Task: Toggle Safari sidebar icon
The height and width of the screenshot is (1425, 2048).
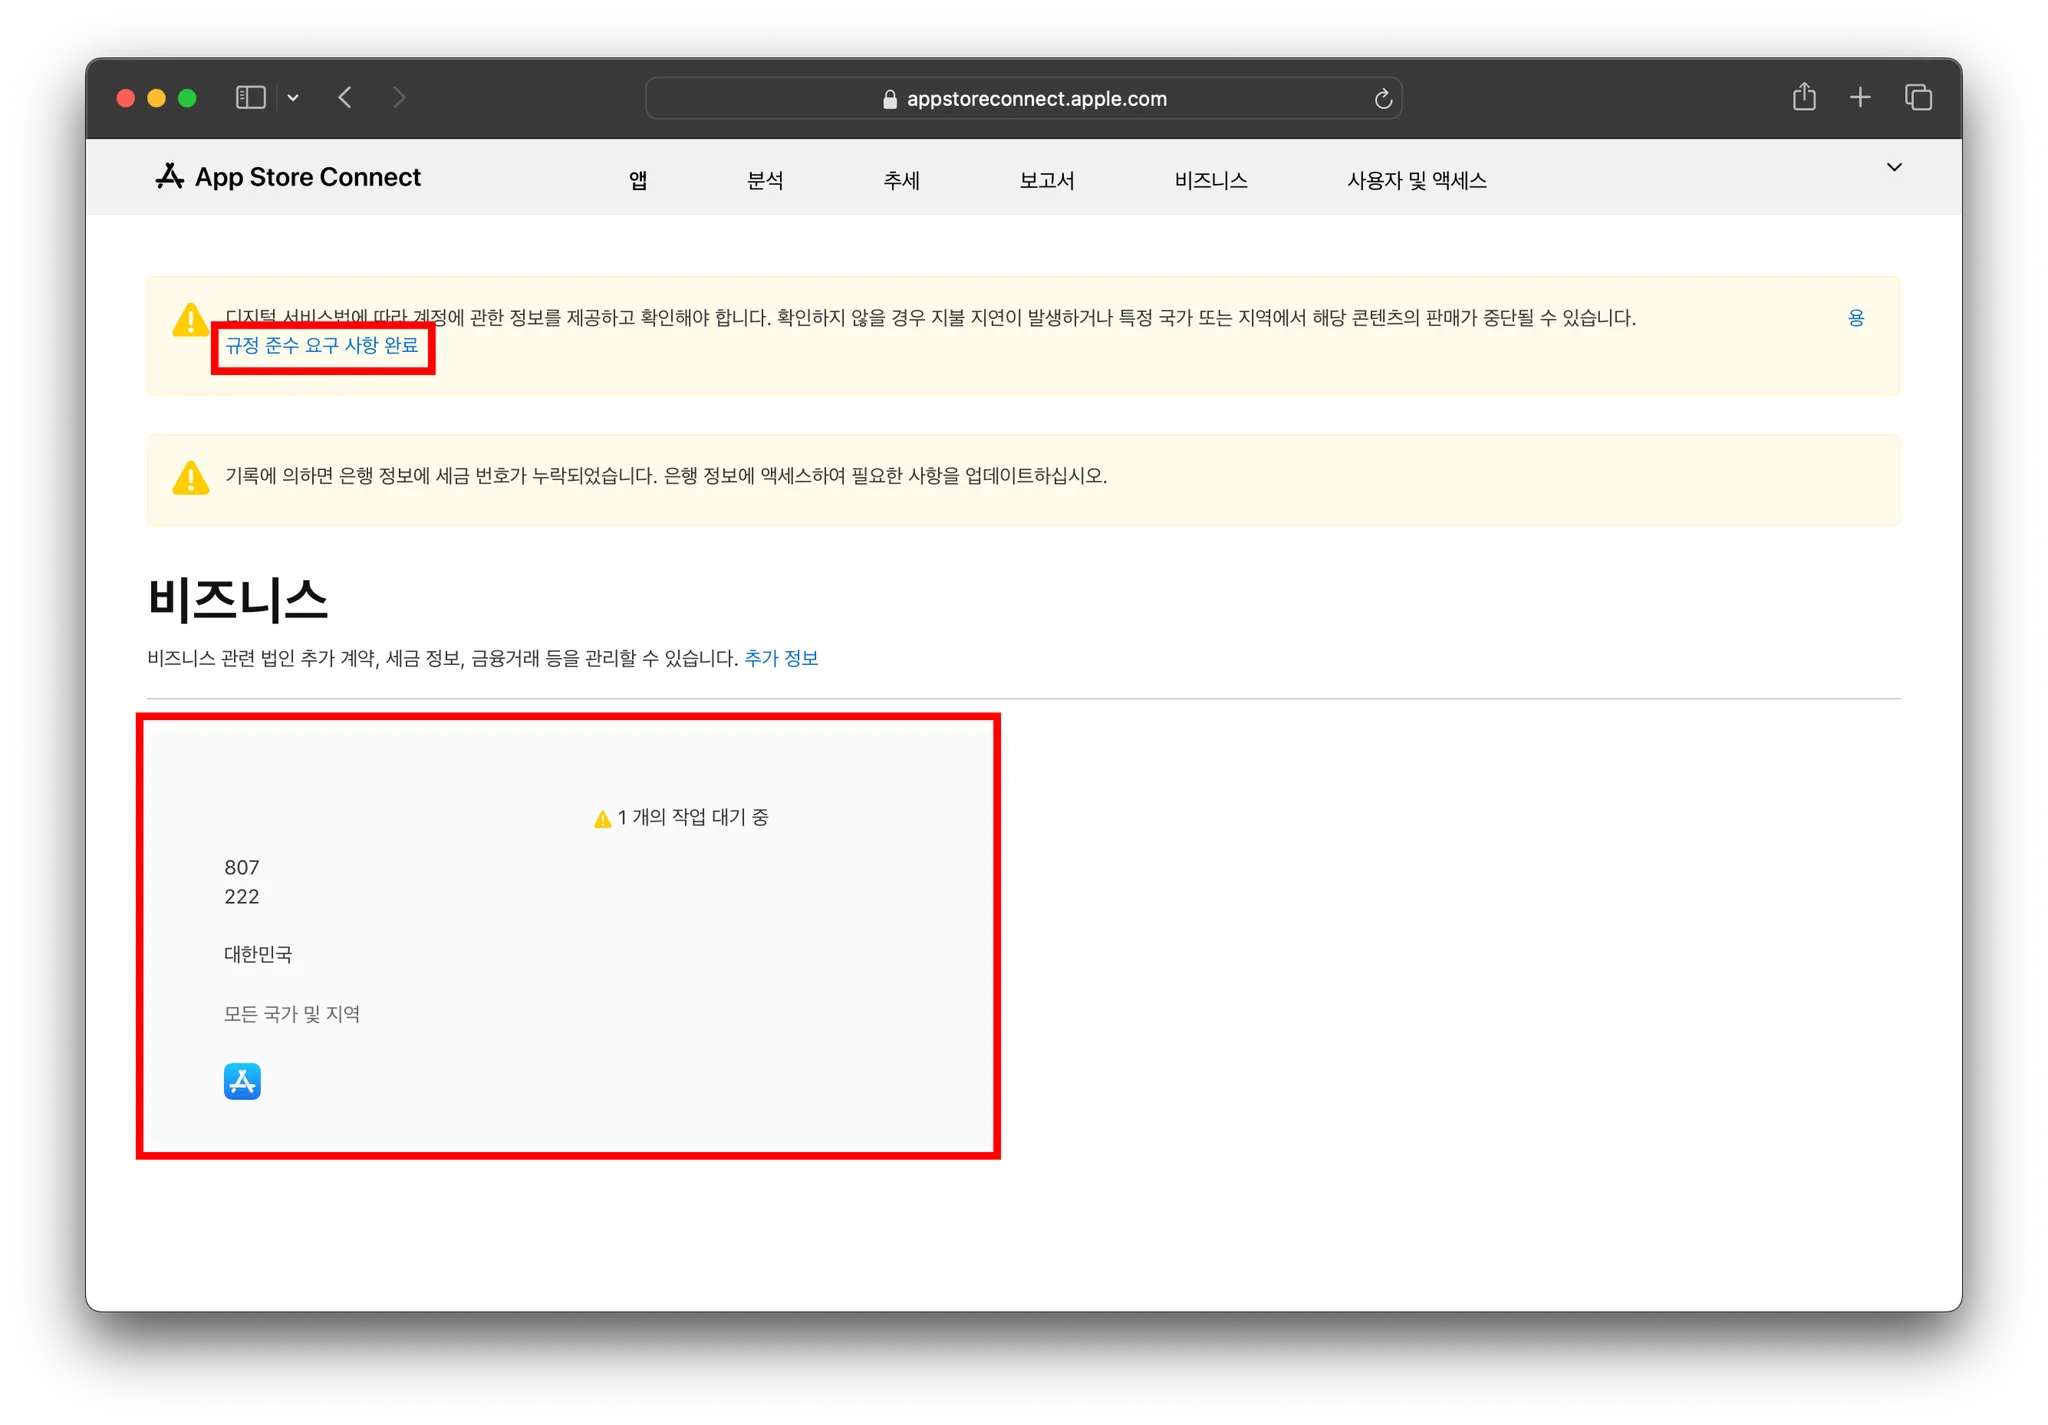Action: (250, 97)
